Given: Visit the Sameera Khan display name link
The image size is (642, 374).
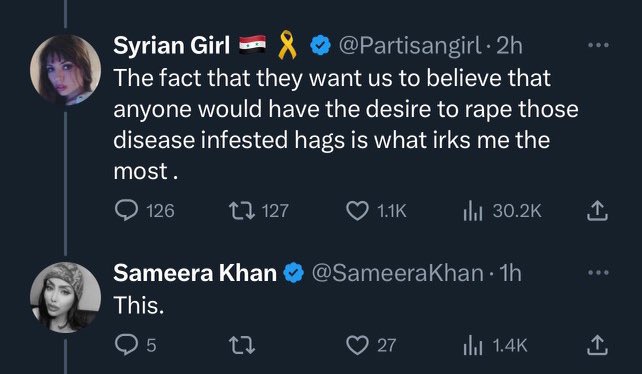Looking at the screenshot, I should coord(195,273).
